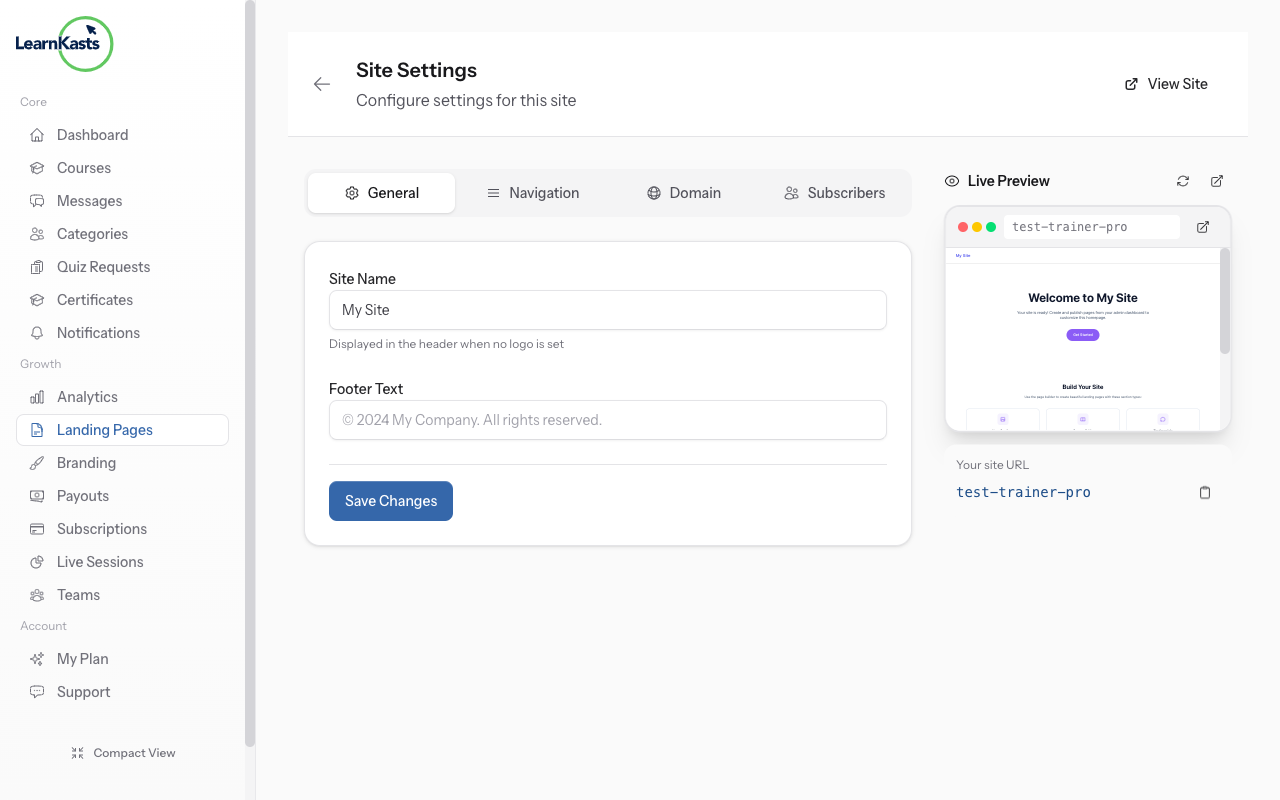Open the Quiz Requests section
The image size is (1280, 800).
pos(101,266)
